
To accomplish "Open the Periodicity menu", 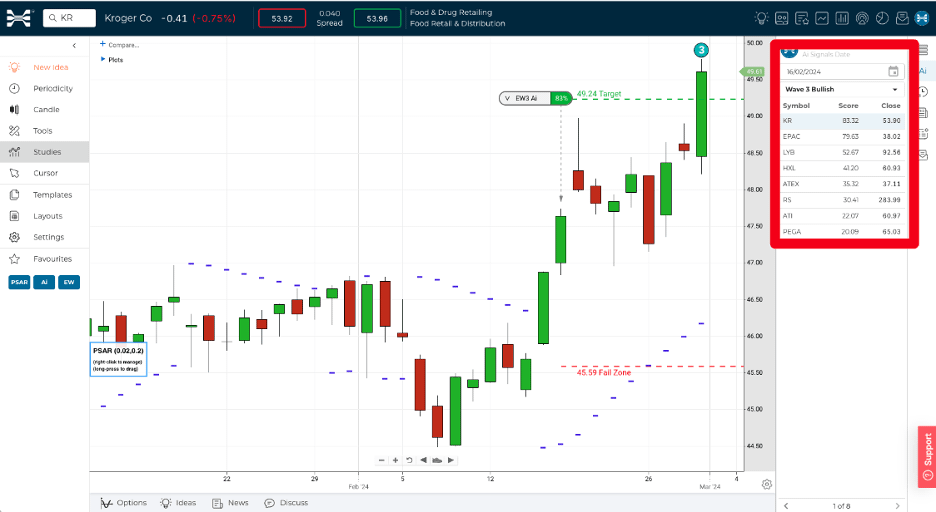I will 45,88.
